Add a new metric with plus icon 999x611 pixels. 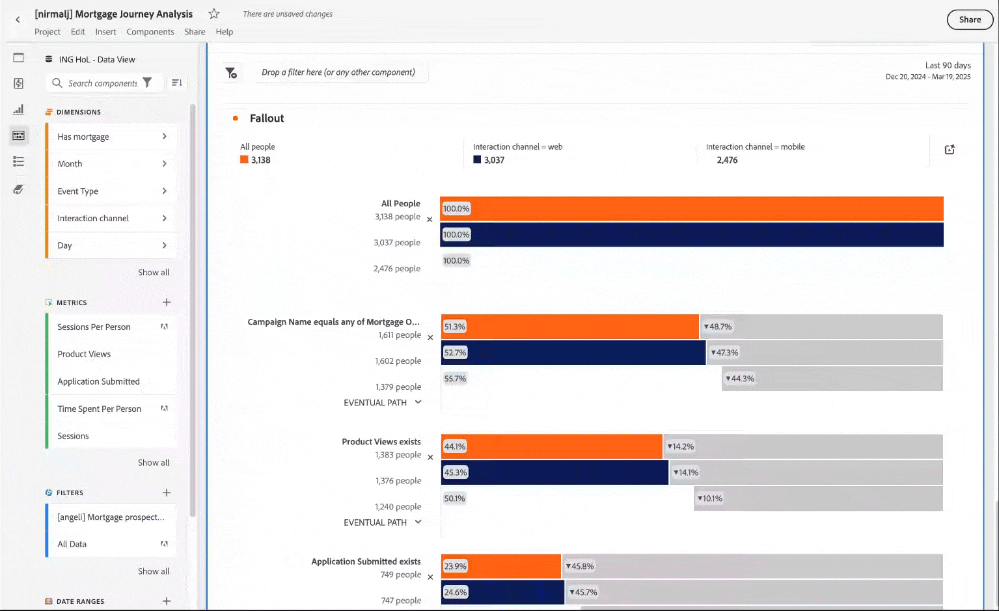pos(166,302)
